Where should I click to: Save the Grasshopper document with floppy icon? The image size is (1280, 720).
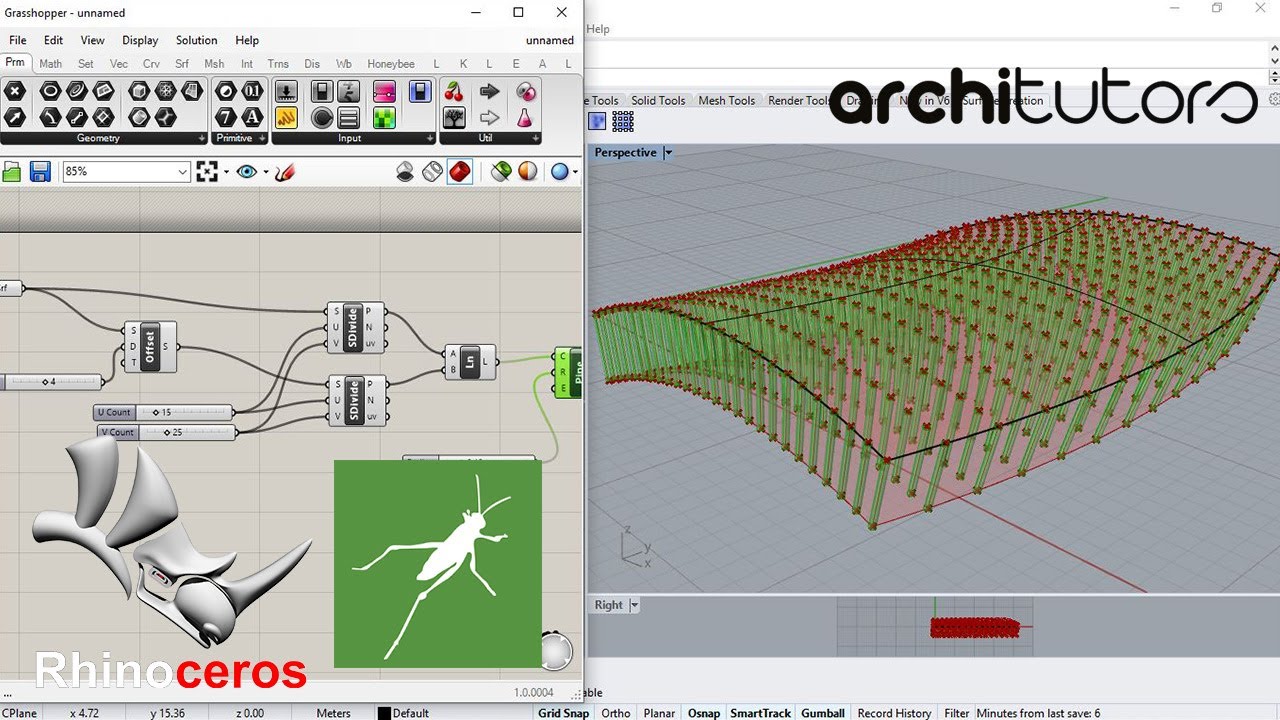(x=40, y=172)
